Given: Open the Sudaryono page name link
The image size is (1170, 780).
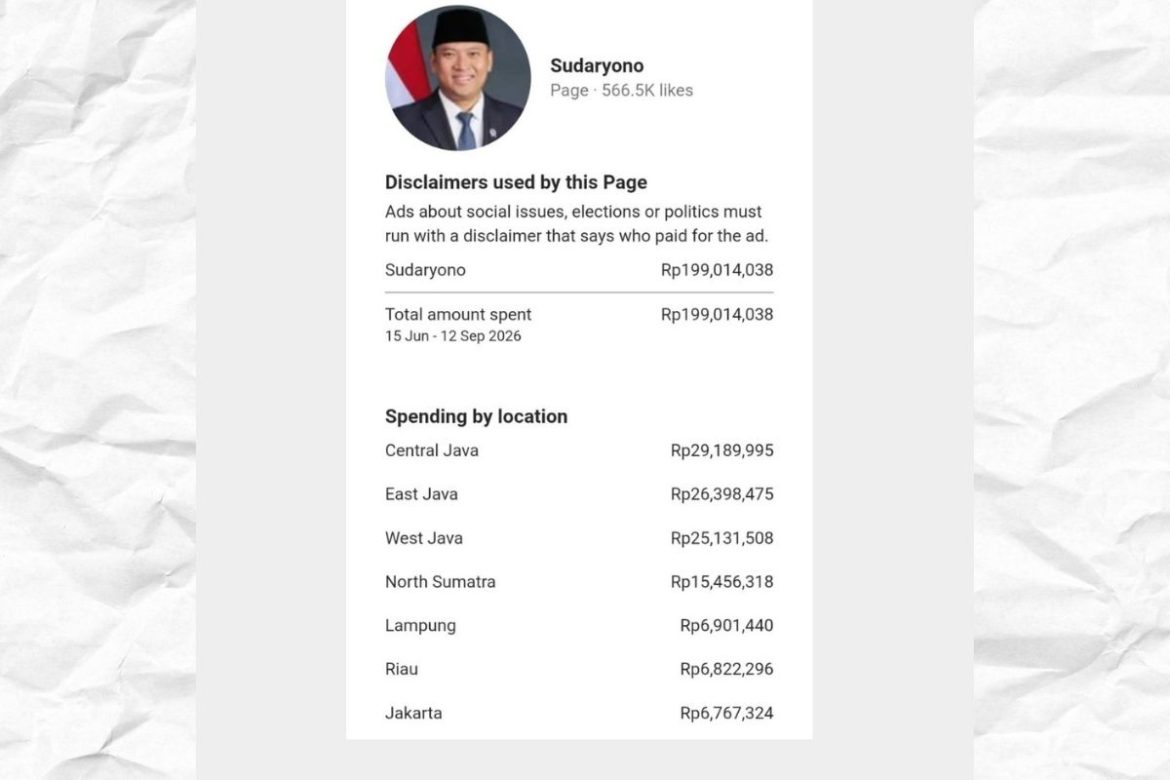Looking at the screenshot, I should [597, 66].
